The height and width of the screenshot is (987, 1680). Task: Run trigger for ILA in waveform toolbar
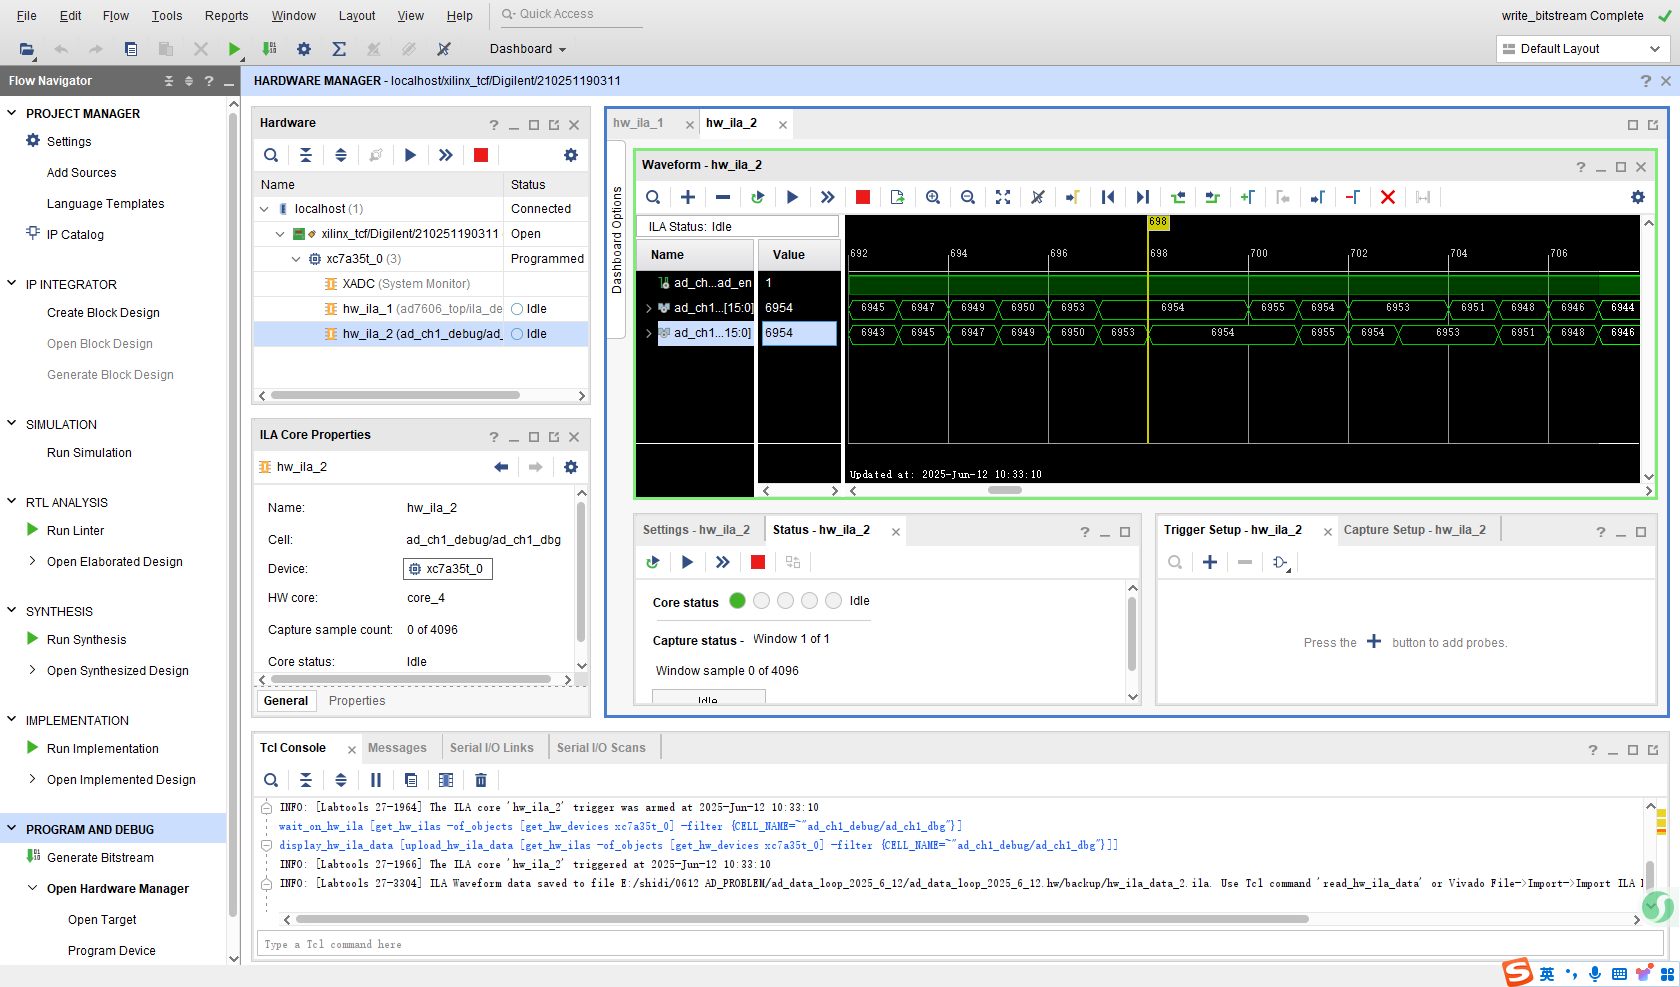792,197
